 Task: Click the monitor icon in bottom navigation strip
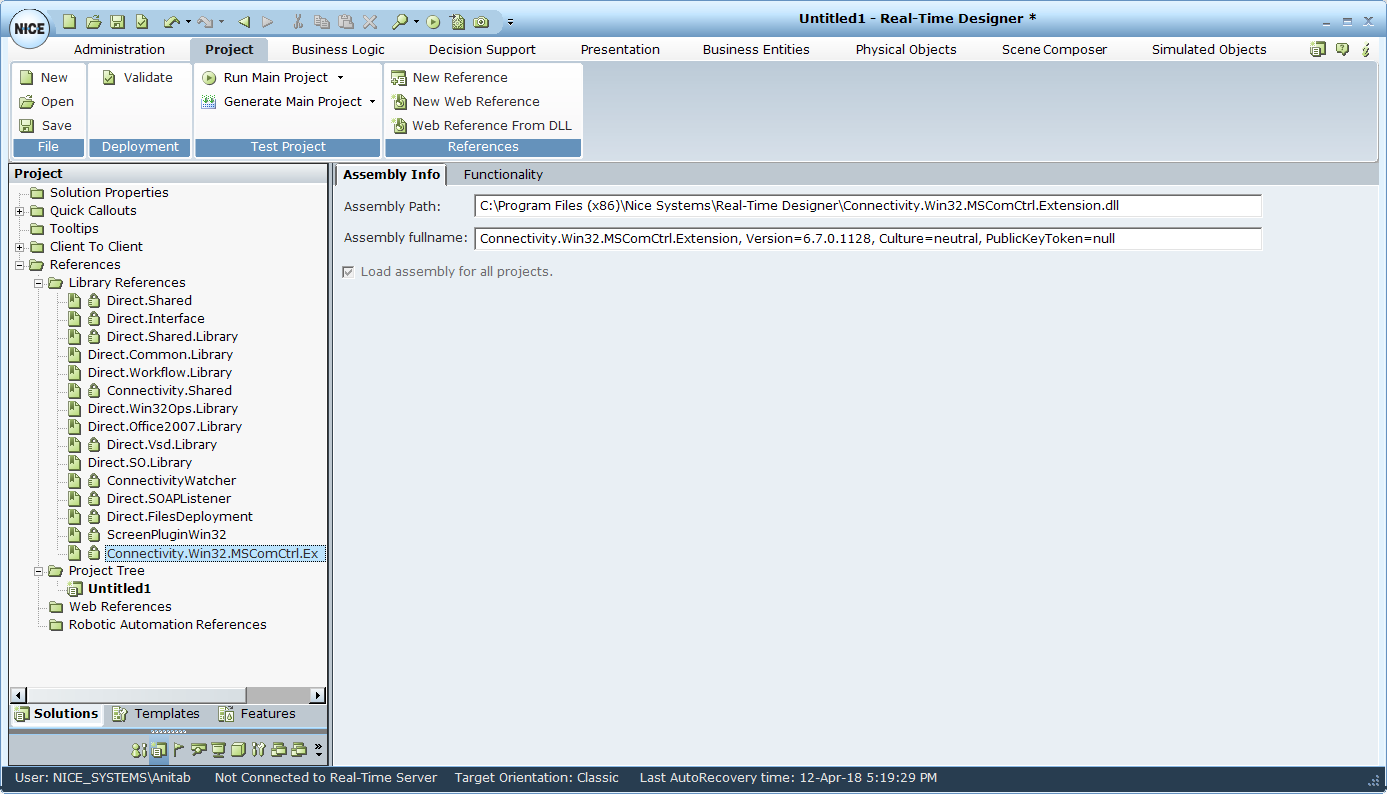[x=218, y=750]
